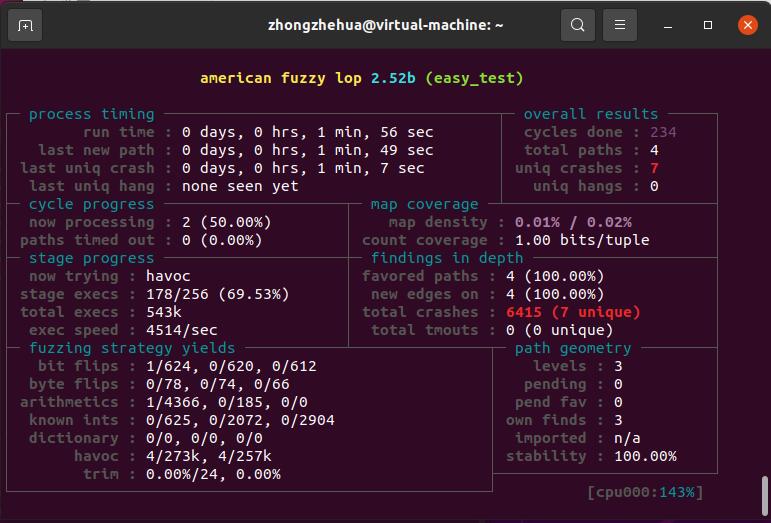Click the stability value 100.00%
Image resolution: width=771 pixels, height=523 pixels.
point(645,456)
